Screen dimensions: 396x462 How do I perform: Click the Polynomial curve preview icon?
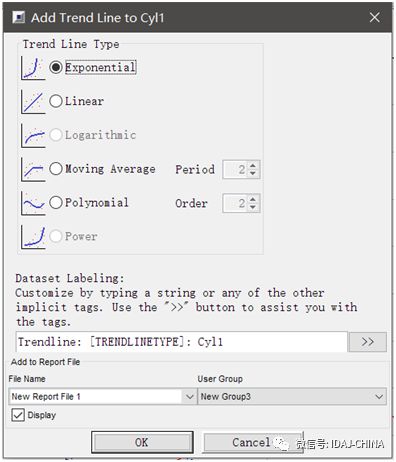click(x=33, y=203)
